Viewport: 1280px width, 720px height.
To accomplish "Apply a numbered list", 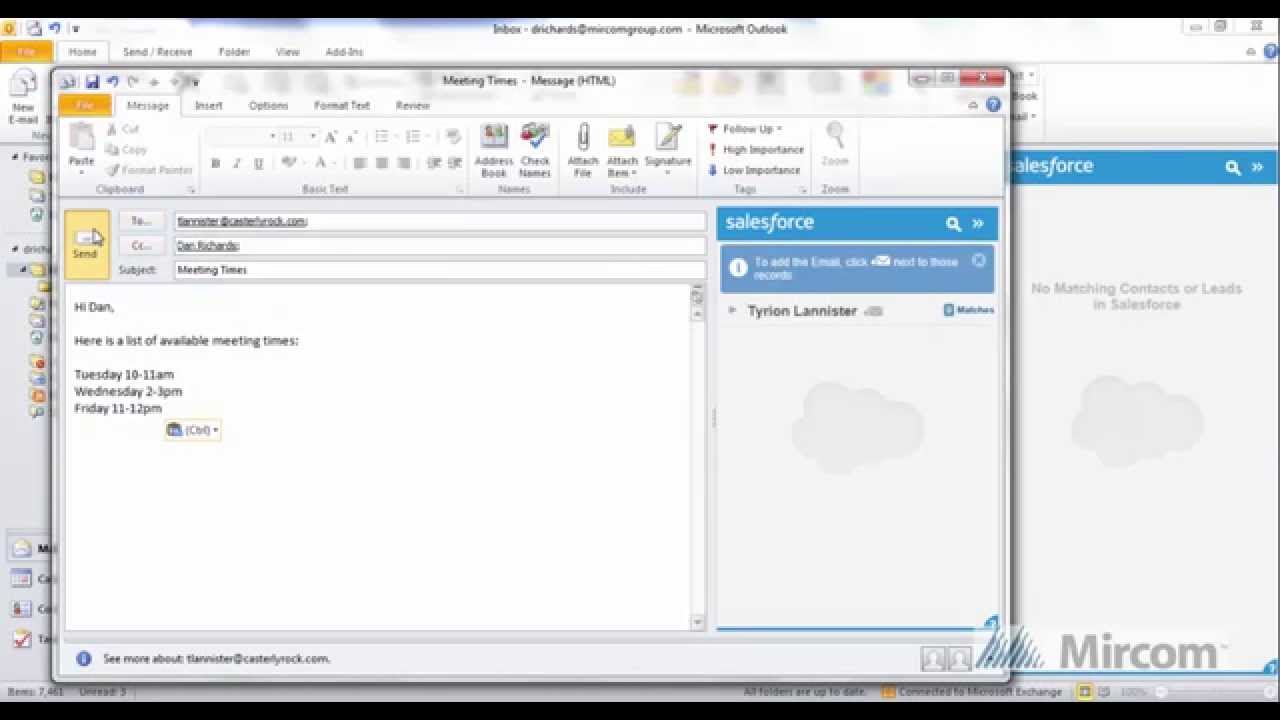I will (x=413, y=137).
